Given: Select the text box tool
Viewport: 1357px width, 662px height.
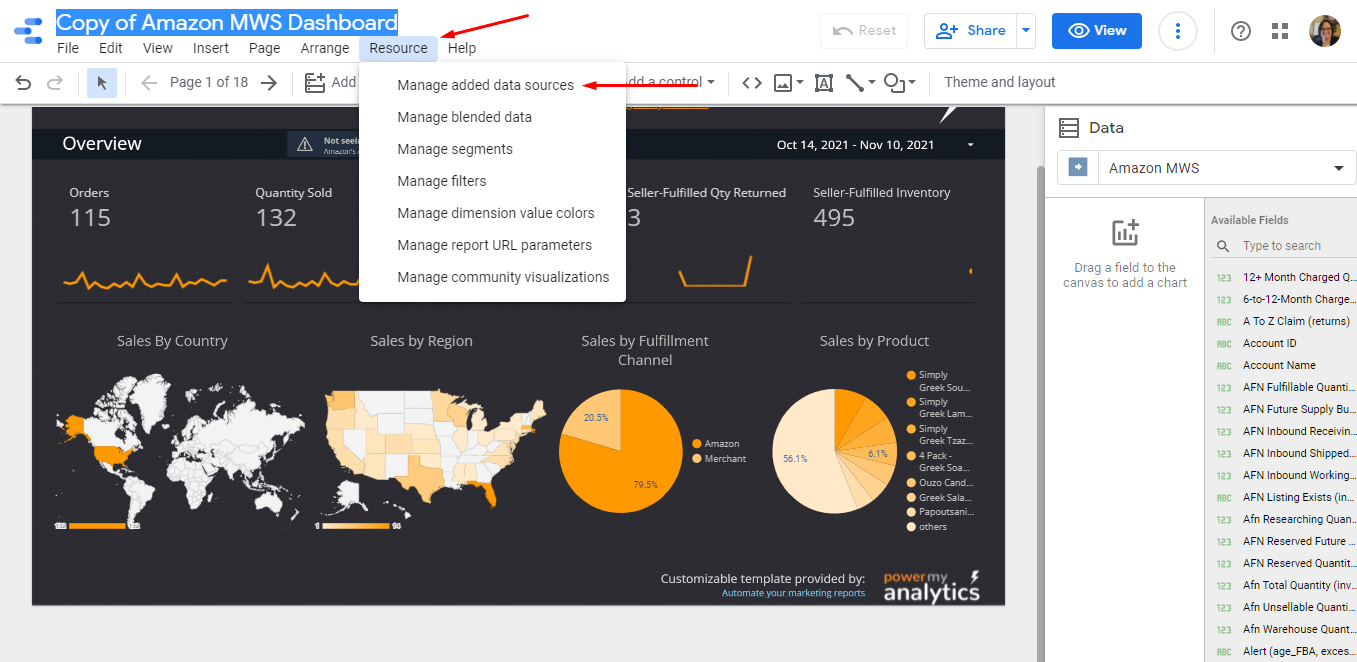Looking at the screenshot, I should click(x=824, y=83).
